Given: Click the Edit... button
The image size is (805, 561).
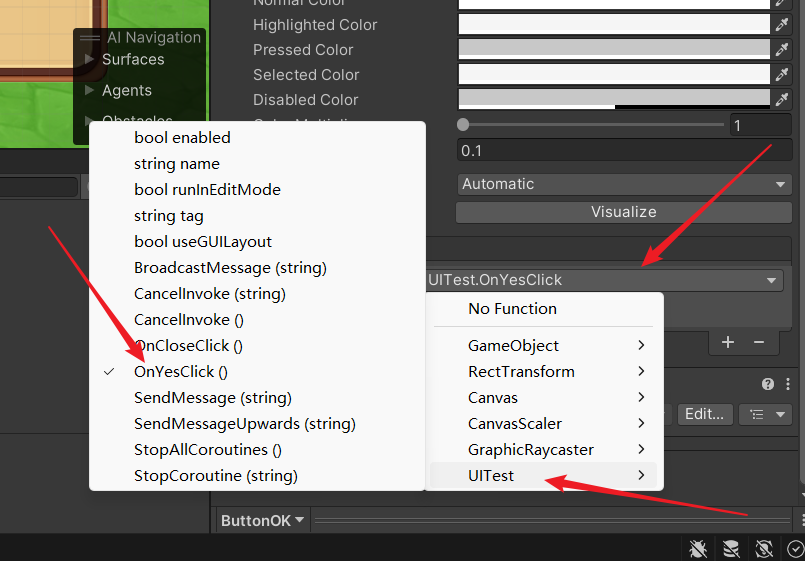Looking at the screenshot, I should tap(704, 414).
